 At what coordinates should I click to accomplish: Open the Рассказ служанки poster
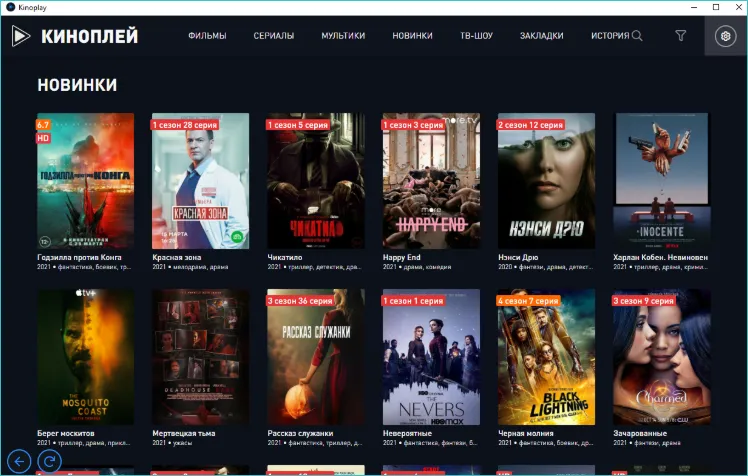(316, 357)
